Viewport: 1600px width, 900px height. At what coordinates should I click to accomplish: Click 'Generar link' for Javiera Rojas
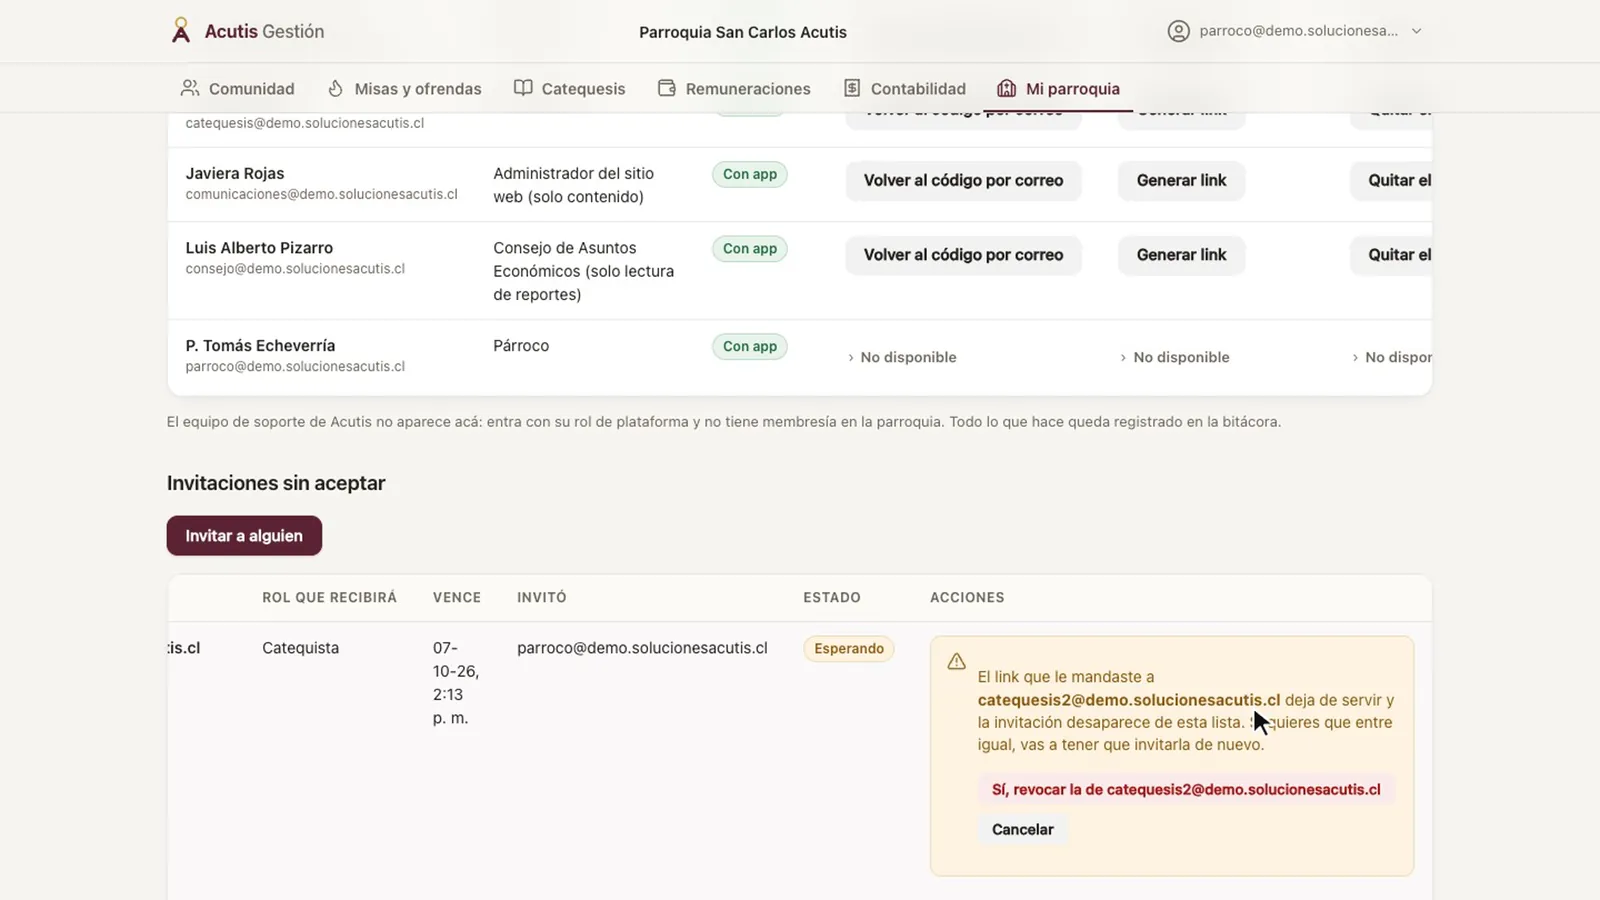(x=1181, y=181)
